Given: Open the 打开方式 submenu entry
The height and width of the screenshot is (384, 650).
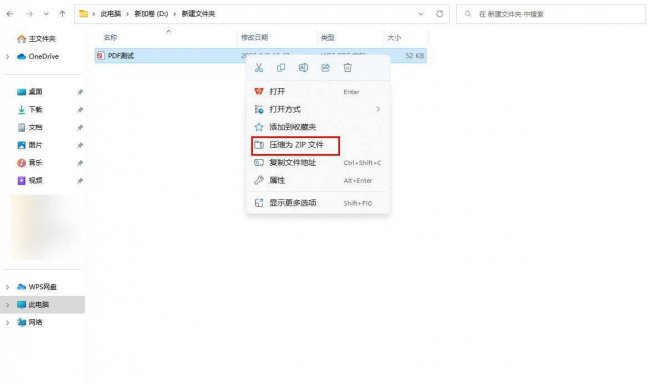Looking at the screenshot, I should coord(318,109).
